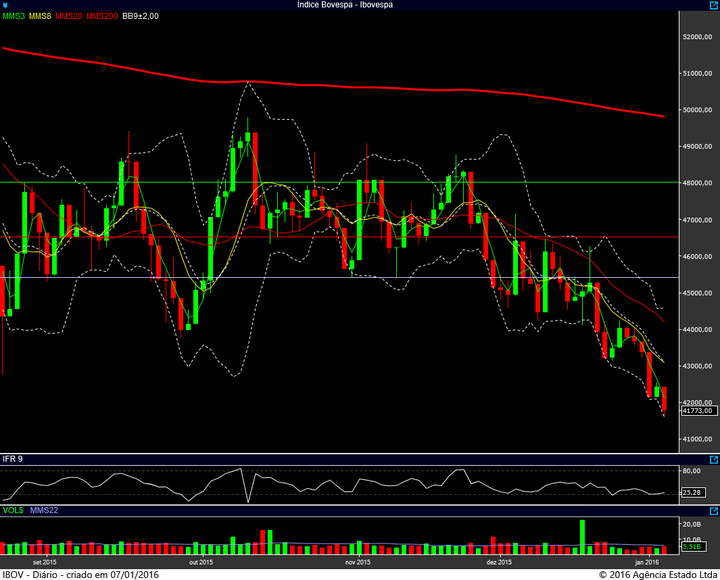Screen dimensions: 720x580
Task: Click the set 2015 date label
Action: coord(45,562)
